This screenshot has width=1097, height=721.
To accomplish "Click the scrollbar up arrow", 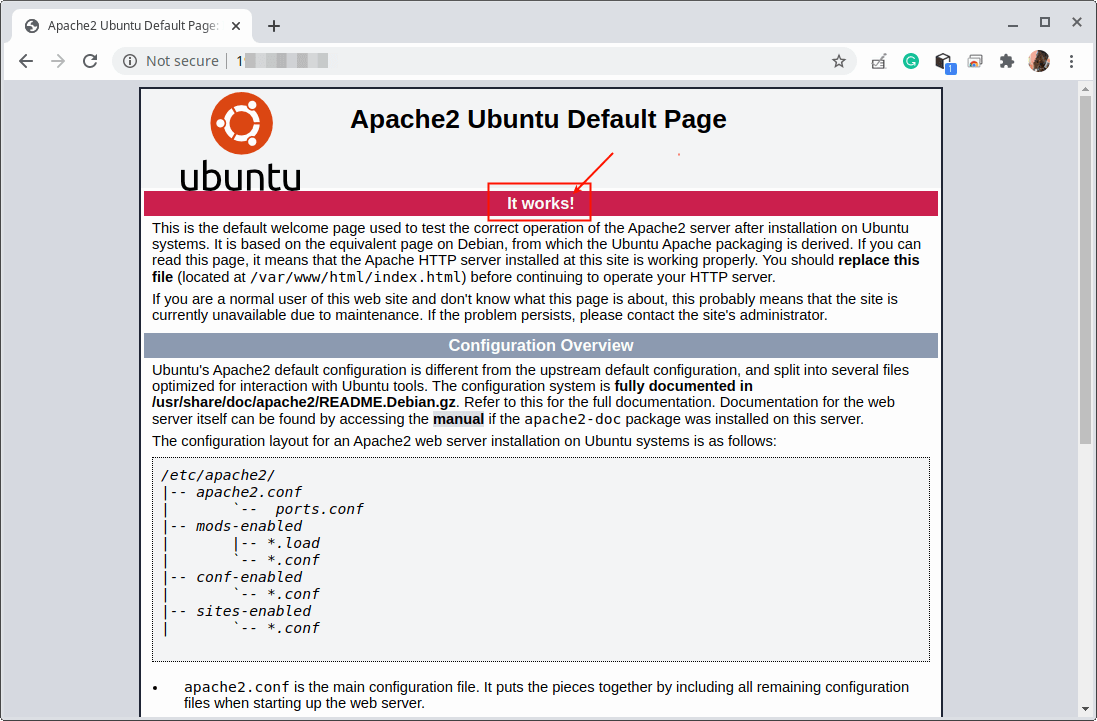I will [x=1086, y=89].
